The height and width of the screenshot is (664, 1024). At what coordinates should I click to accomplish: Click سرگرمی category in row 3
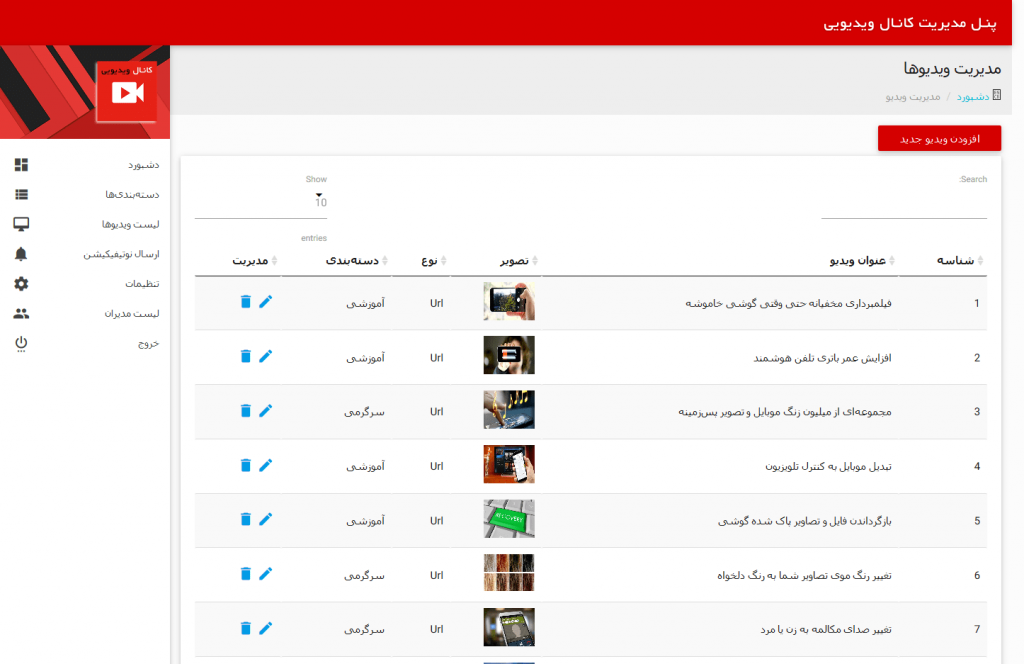[364, 412]
